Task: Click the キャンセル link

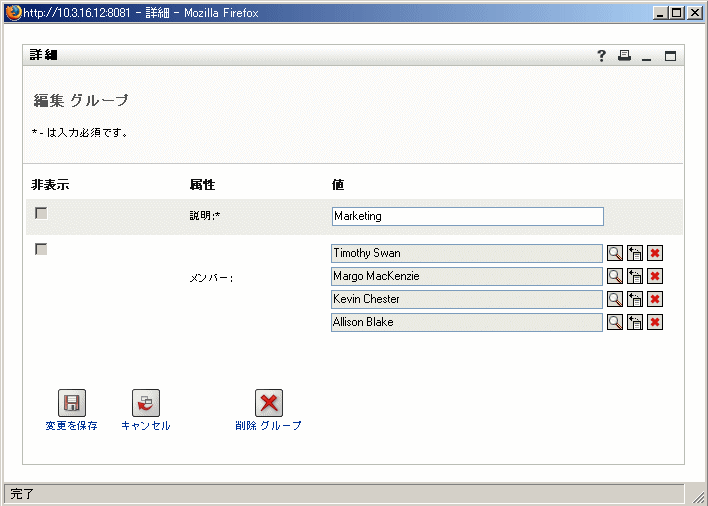Action: tap(146, 426)
